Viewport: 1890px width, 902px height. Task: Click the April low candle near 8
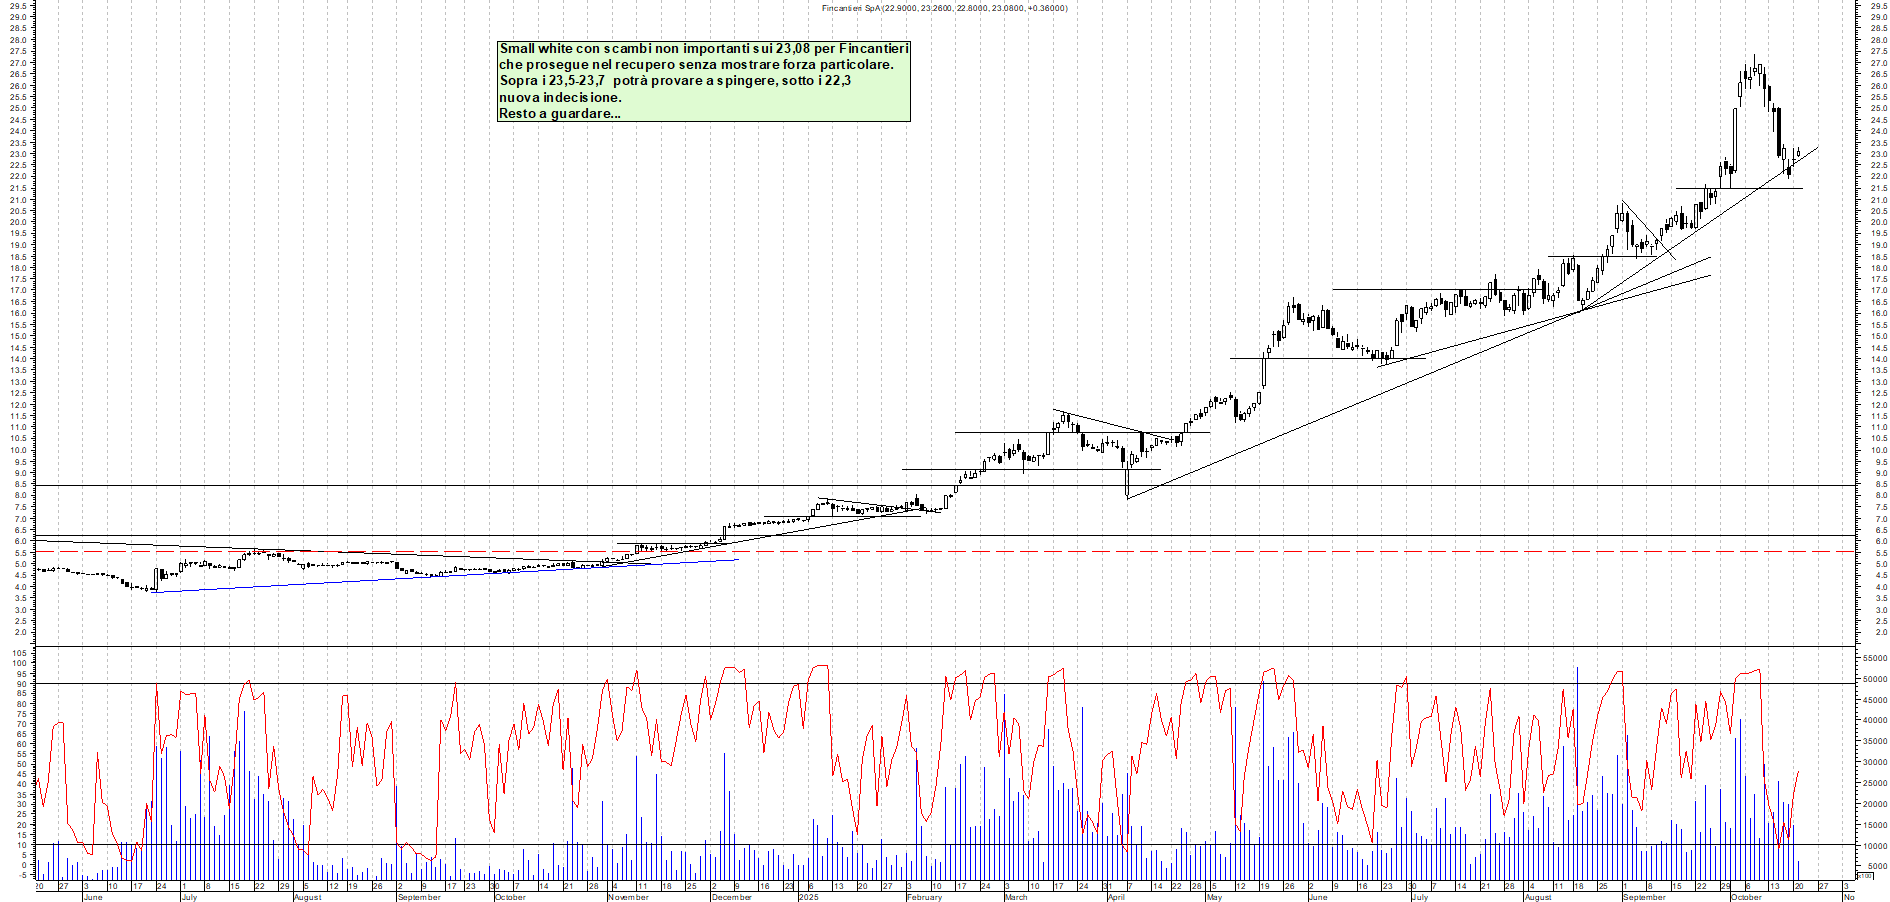click(1127, 480)
